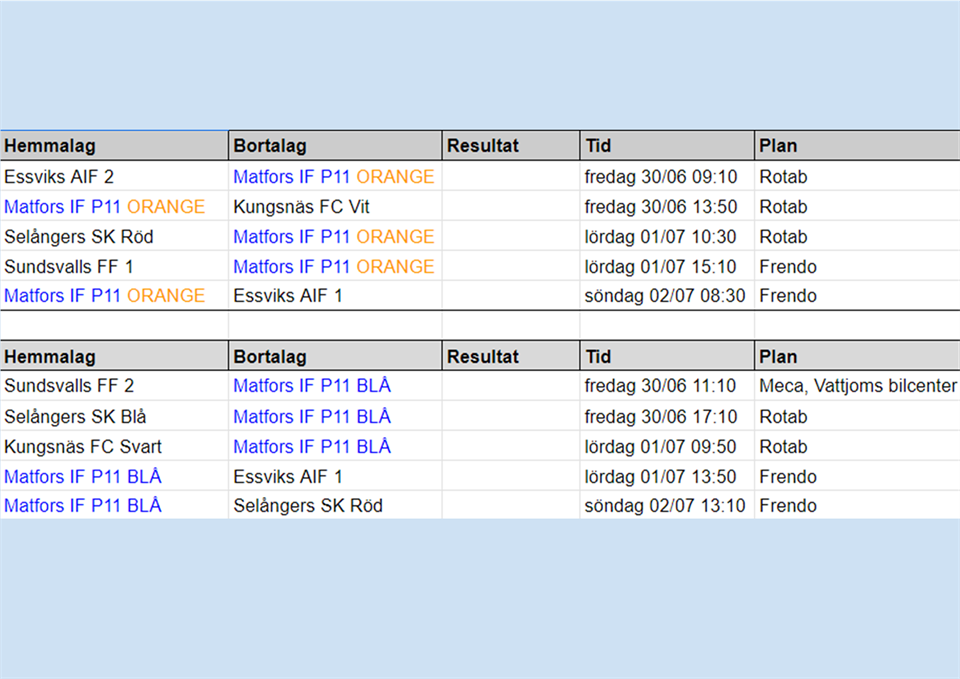The width and height of the screenshot is (960, 679).
Task: Click the Meca, Vattjoms bilcenter plan cell
Action: pos(857,386)
